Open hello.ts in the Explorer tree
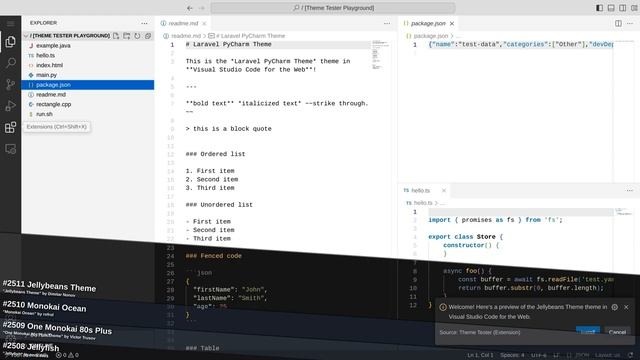The image size is (640, 360). (45, 56)
